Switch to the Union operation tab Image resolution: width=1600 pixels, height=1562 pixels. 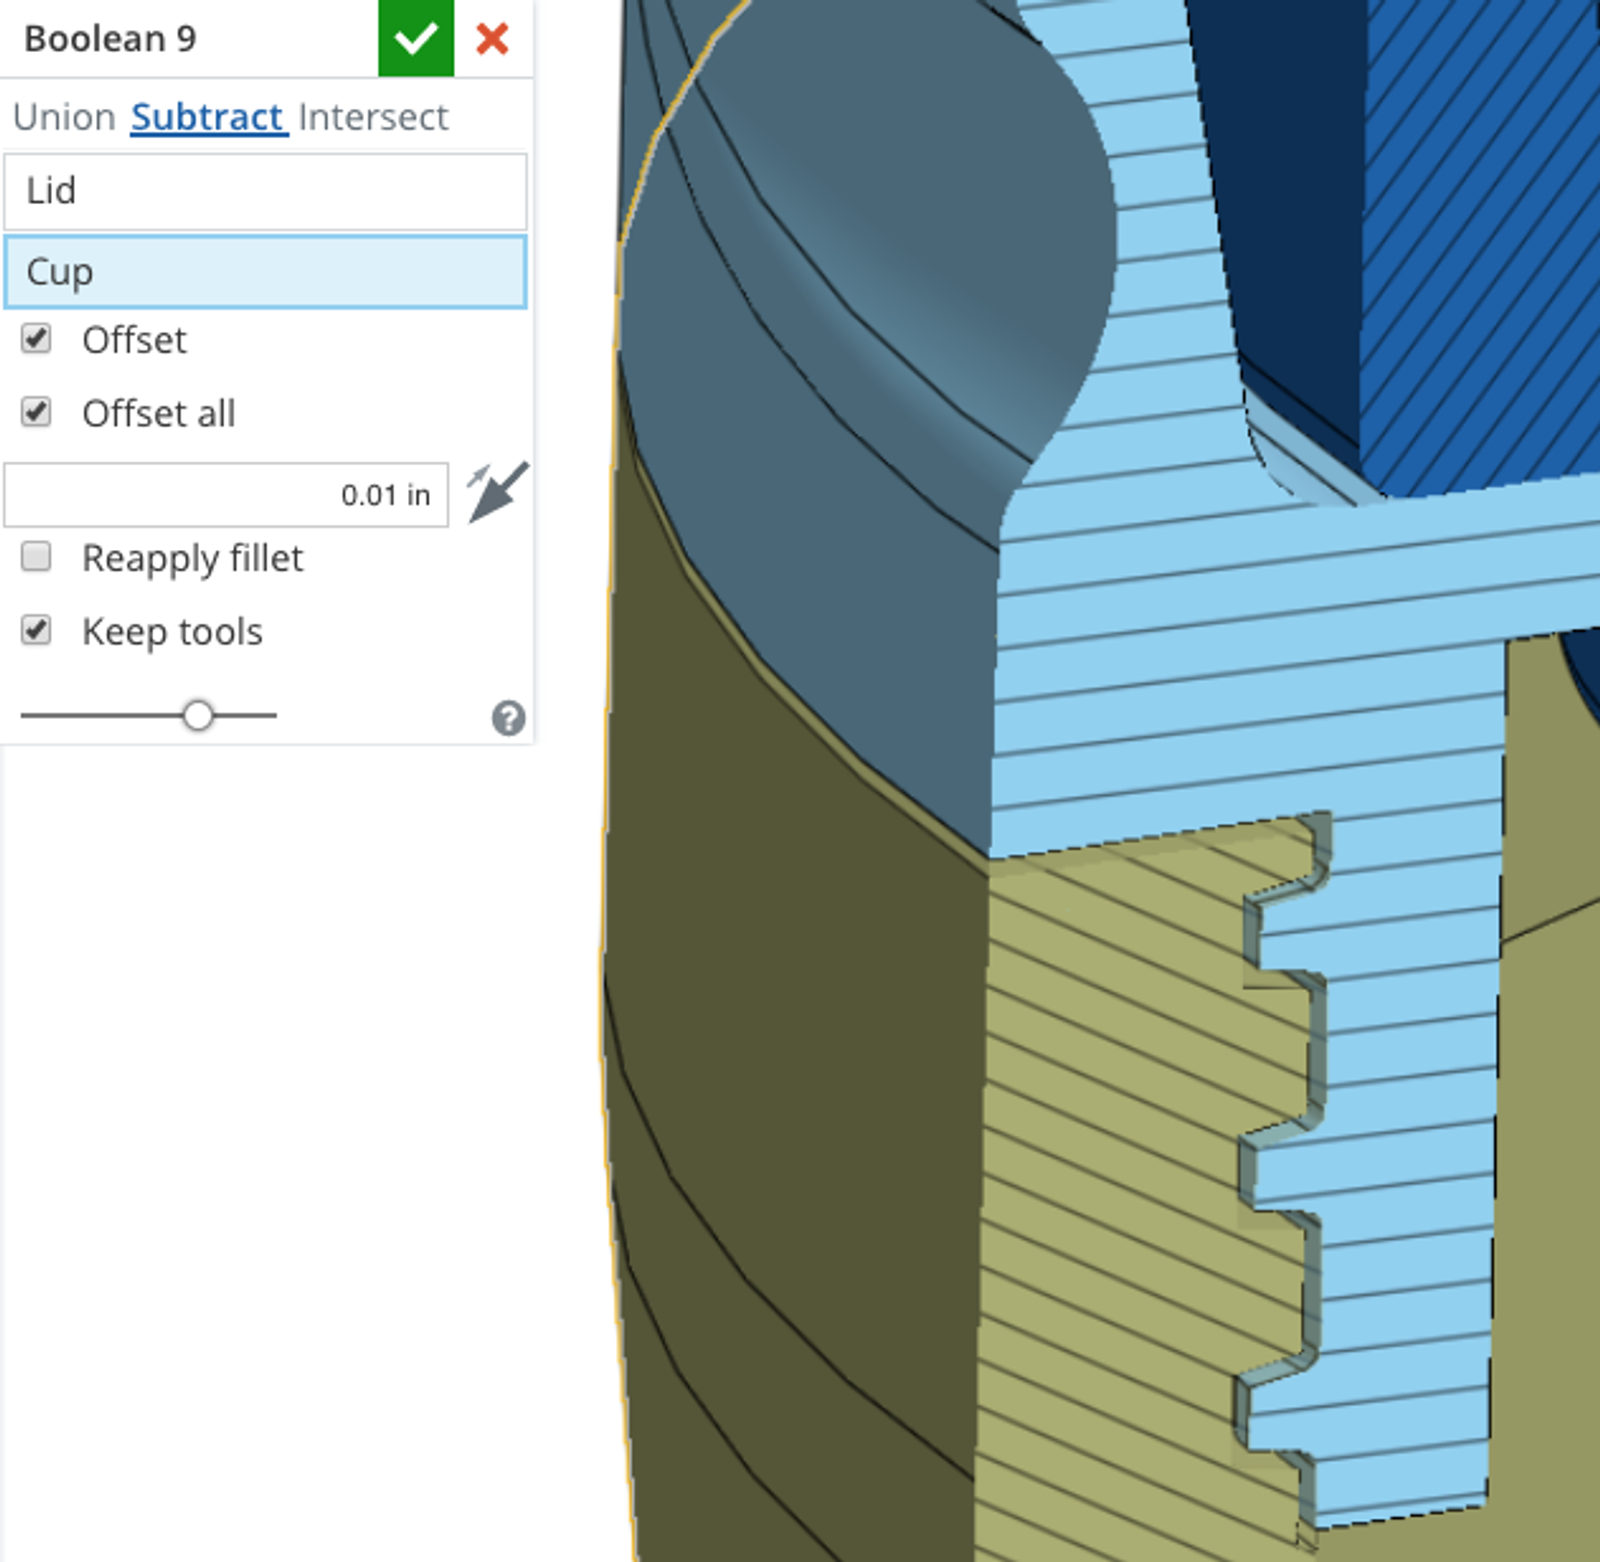pyautogui.click(x=64, y=117)
